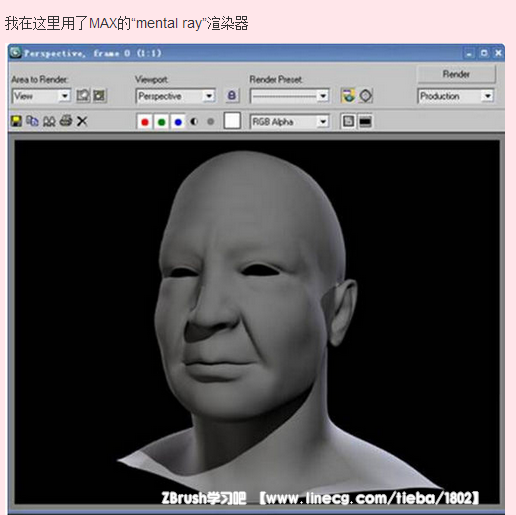
Task: Expand the Render Preset dropdown
Action: (289, 96)
